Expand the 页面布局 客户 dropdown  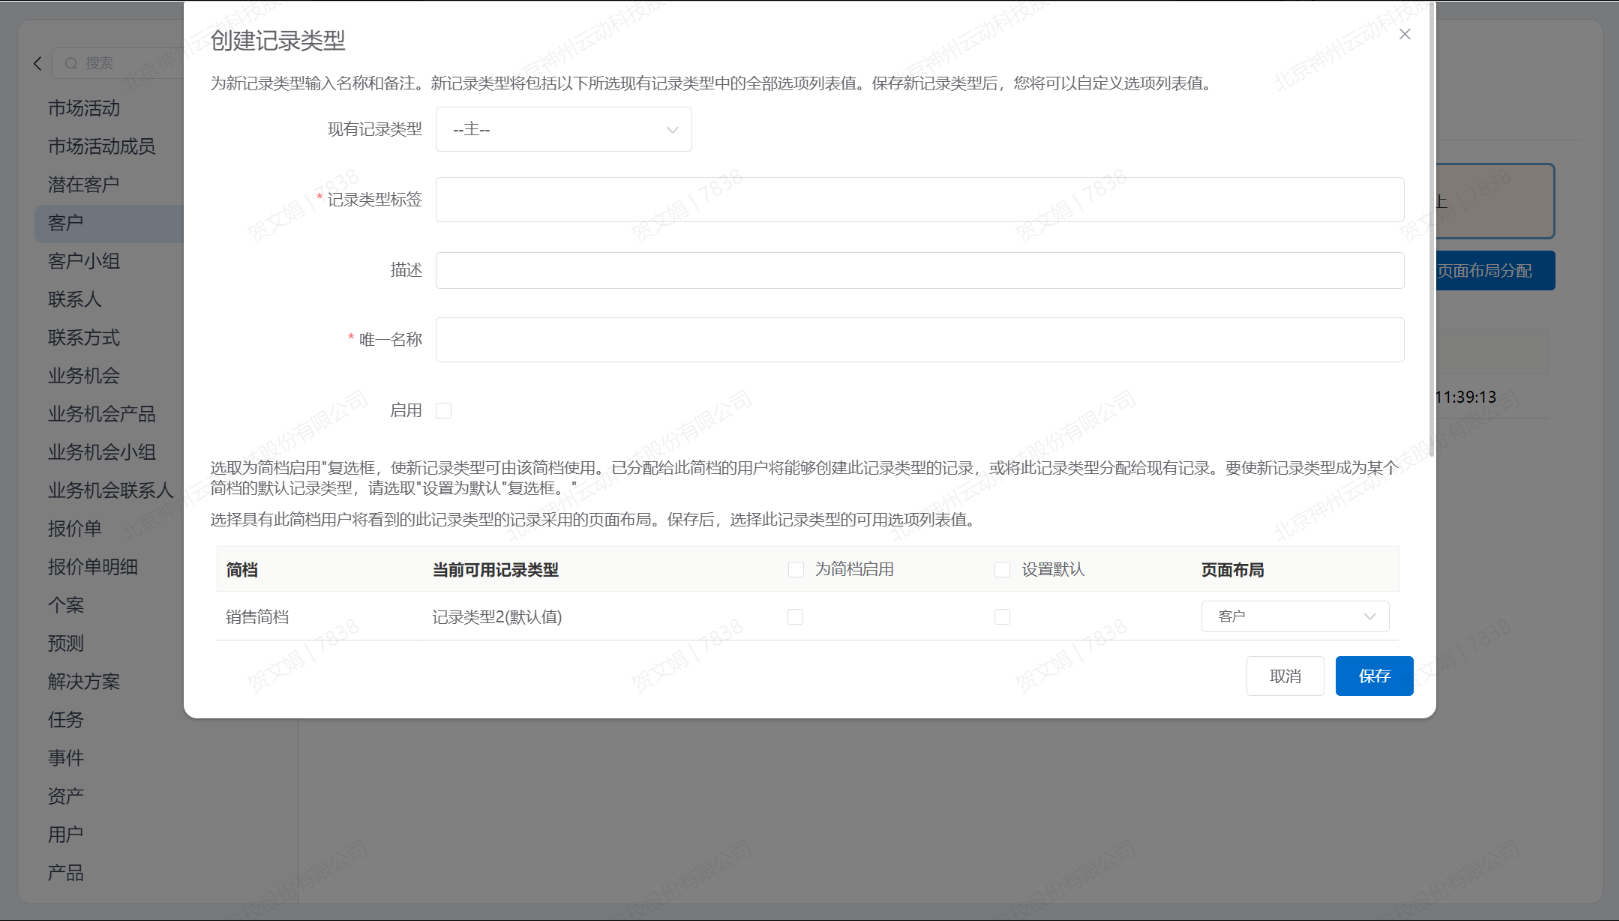point(1294,617)
